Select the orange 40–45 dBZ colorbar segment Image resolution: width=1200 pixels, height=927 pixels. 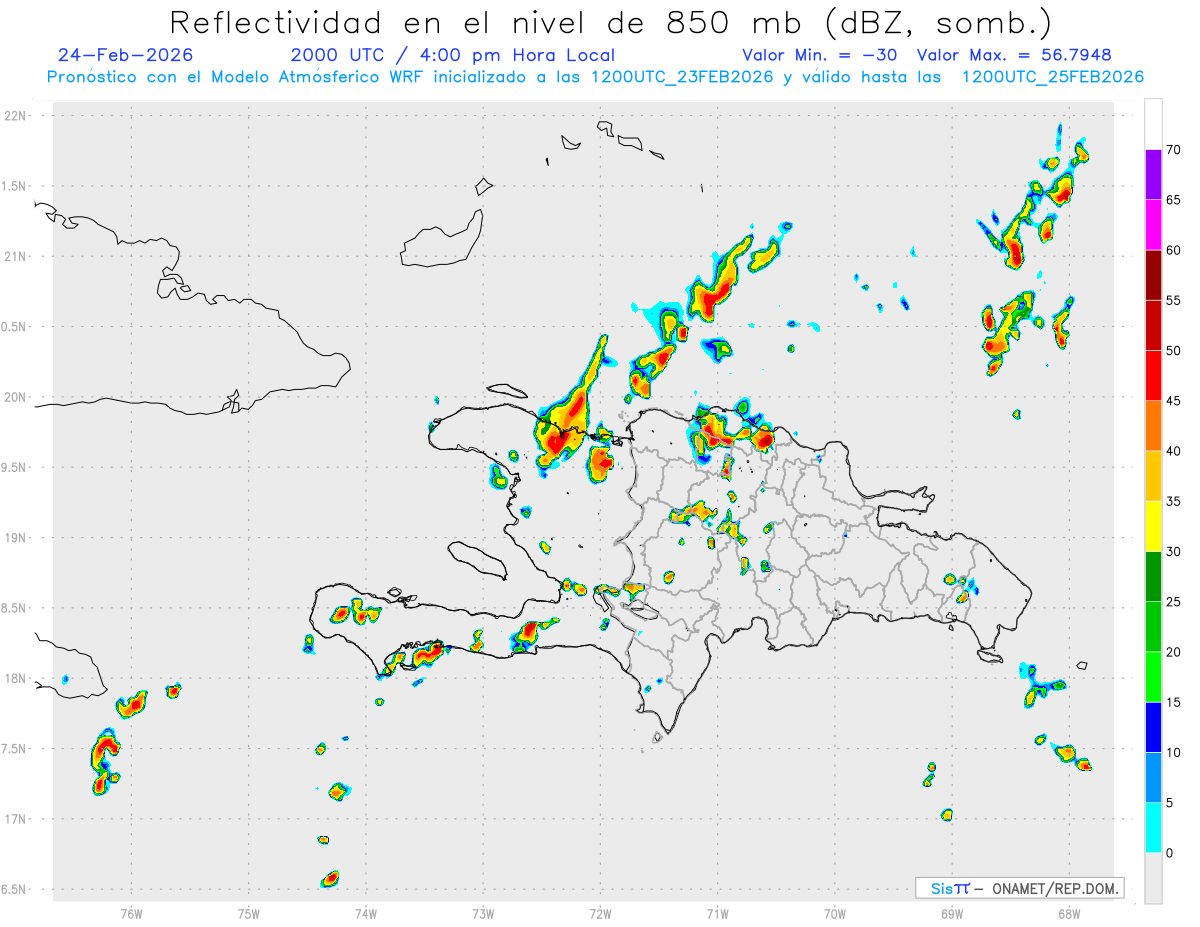point(1153,426)
